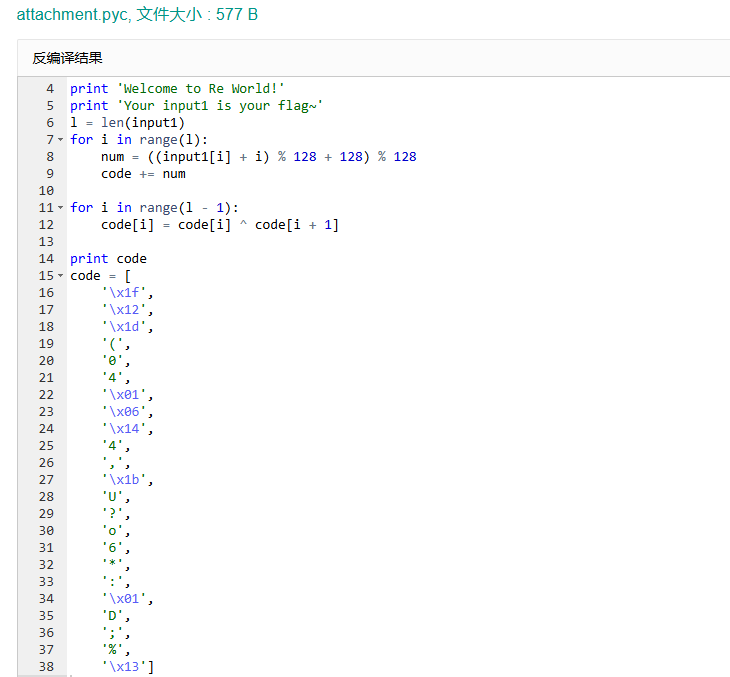This screenshot has width=730, height=677.
Task: Click the code += num statement
Action: click(143, 173)
